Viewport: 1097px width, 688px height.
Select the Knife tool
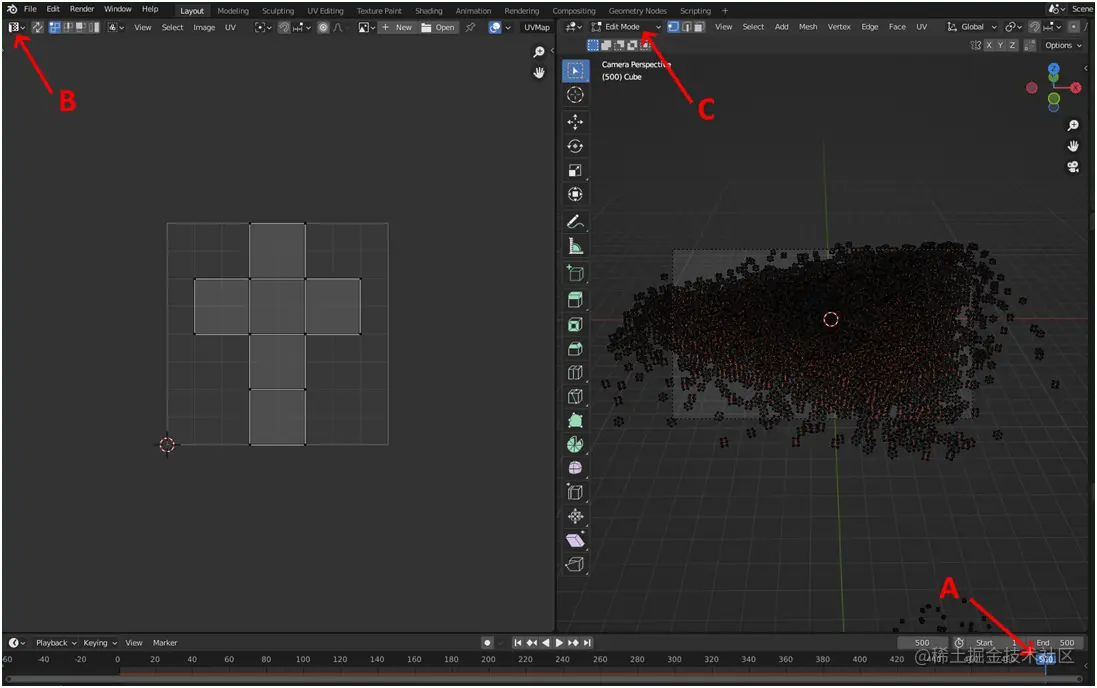(575, 397)
